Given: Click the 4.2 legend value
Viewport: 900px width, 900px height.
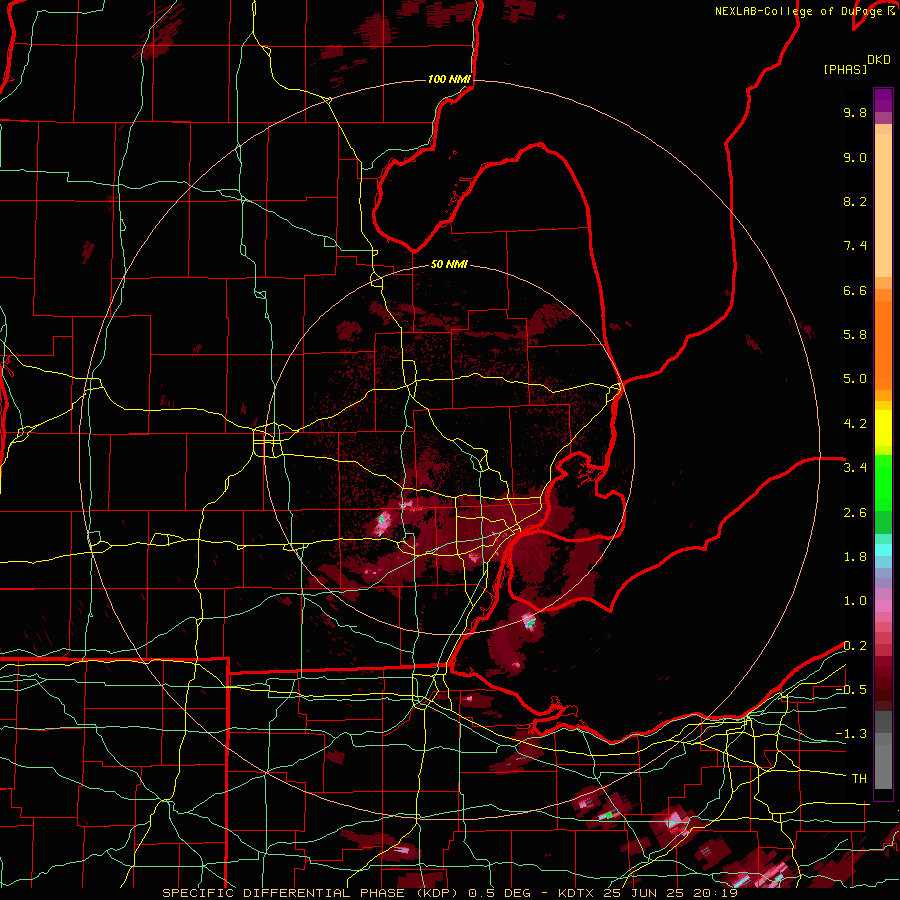Looking at the screenshot, I should tap(855, 424).
